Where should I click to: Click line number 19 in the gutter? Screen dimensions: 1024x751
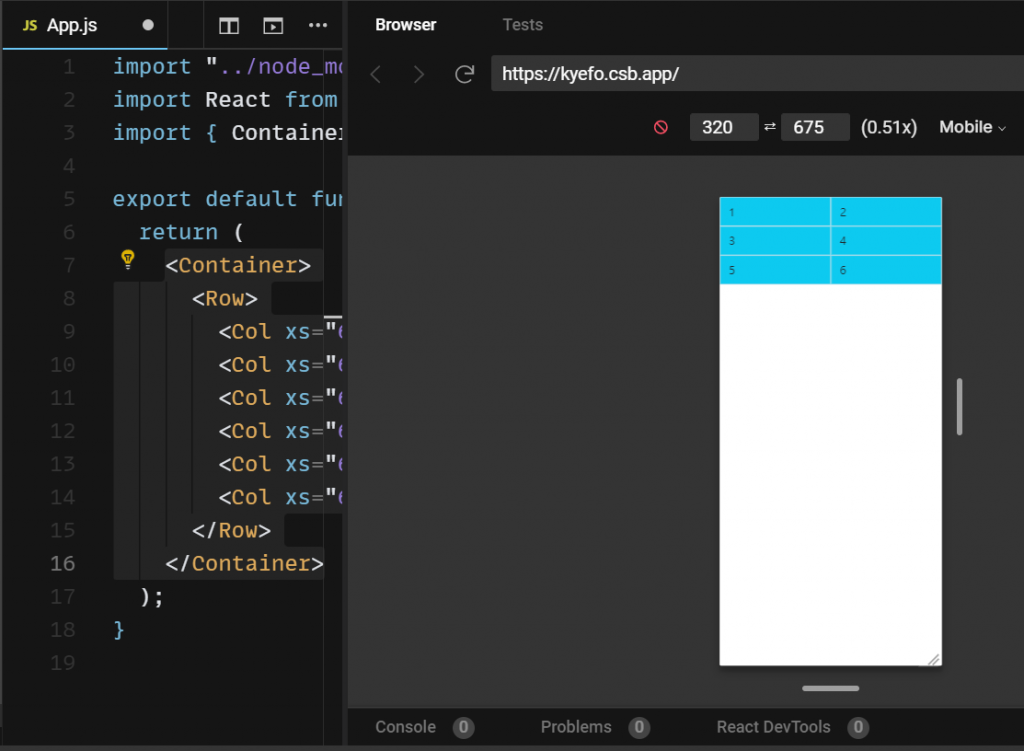(63, 662)
